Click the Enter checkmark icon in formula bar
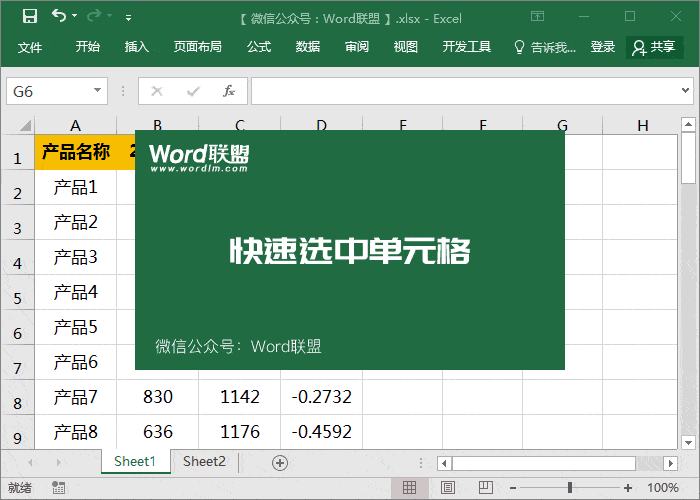Image resolution: width=700 pixels, height=500 pixels. (193, 91)
